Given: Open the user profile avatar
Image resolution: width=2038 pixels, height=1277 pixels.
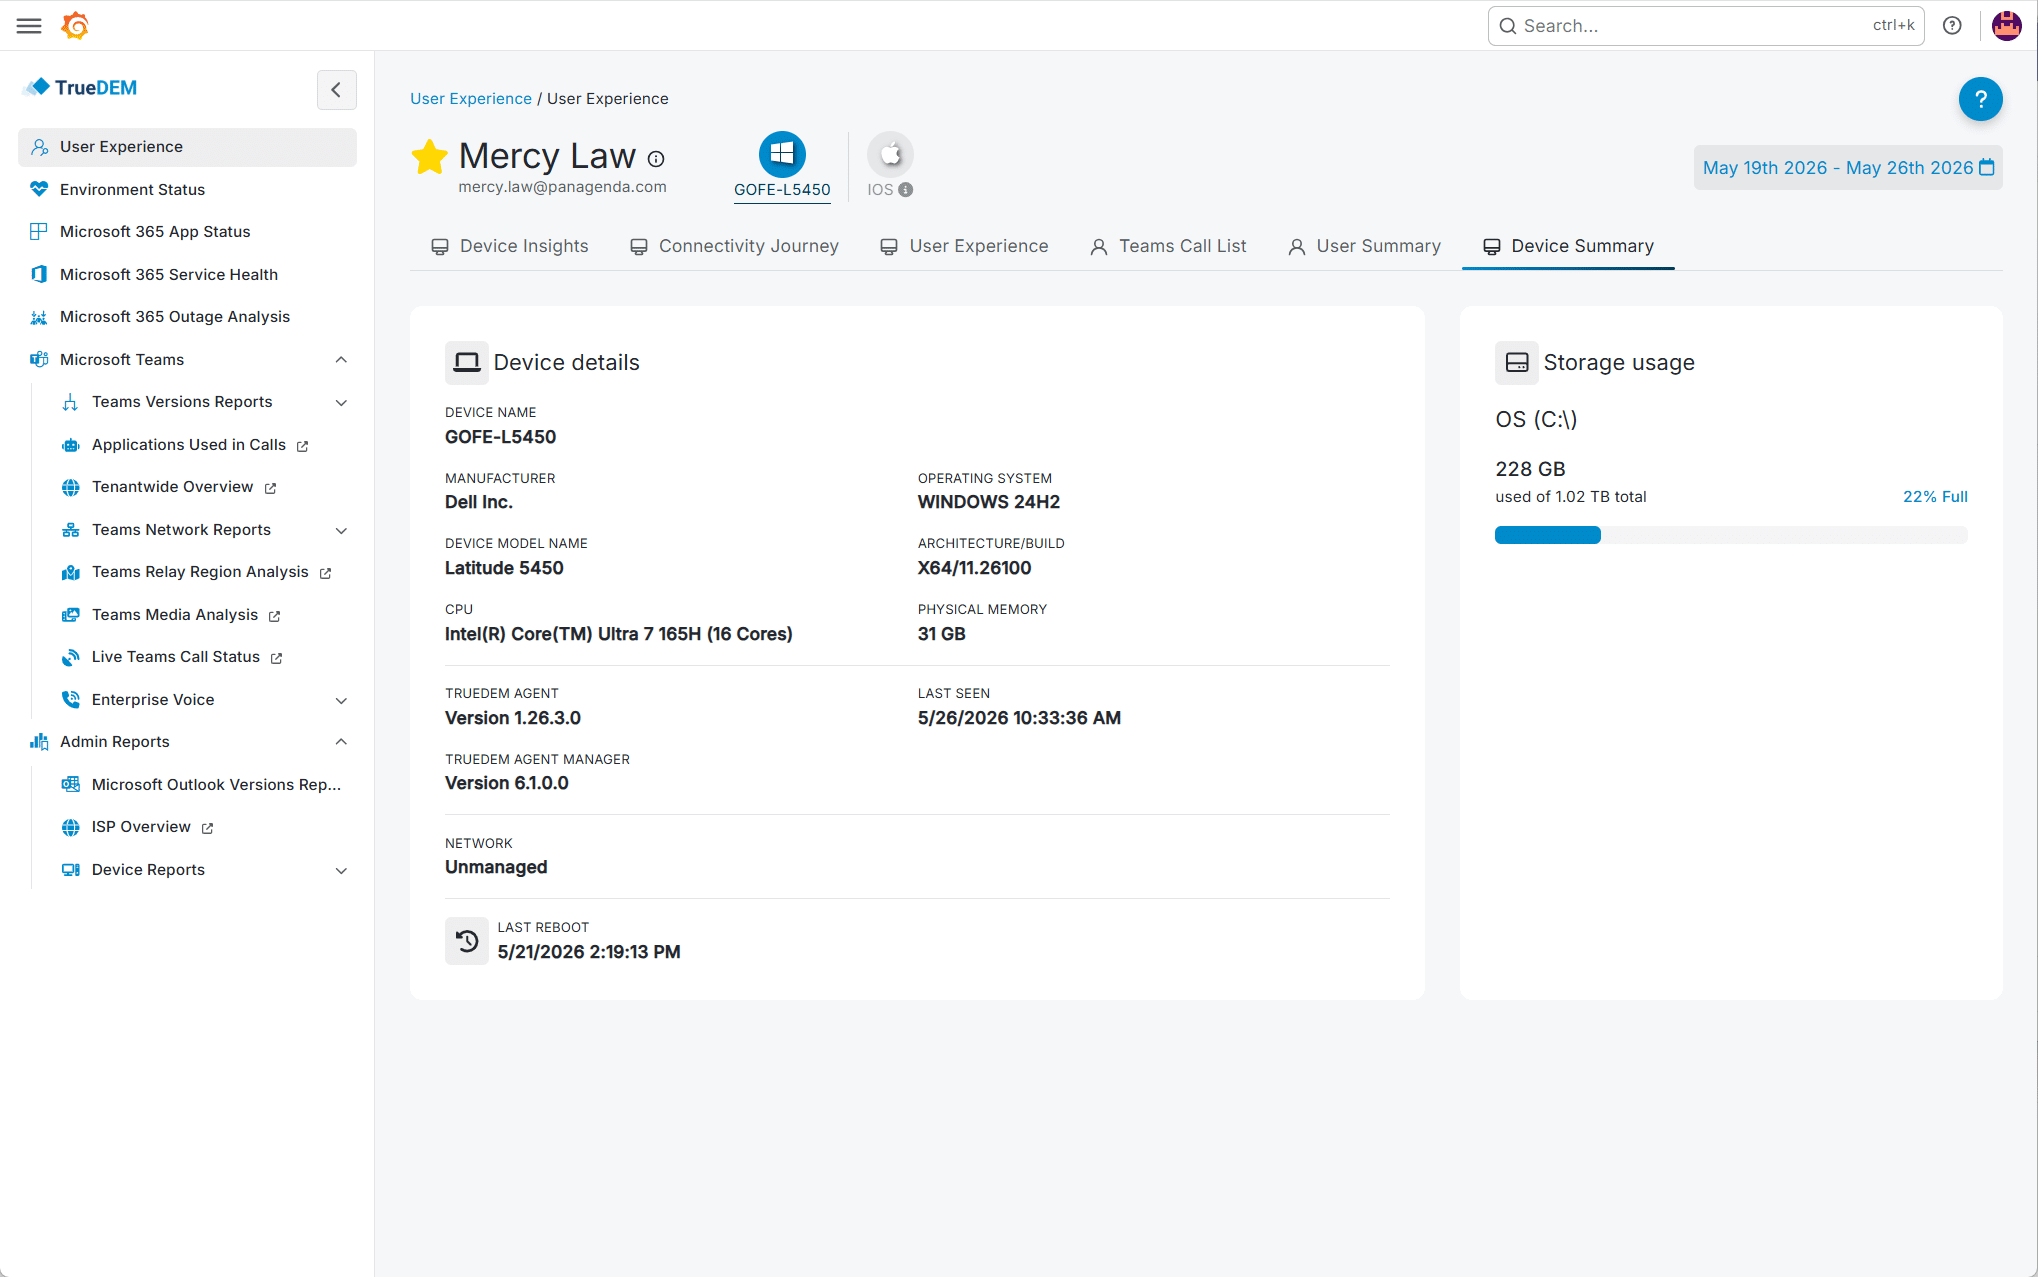Looking at the screenshot, I should click(x=2007, y=26).
